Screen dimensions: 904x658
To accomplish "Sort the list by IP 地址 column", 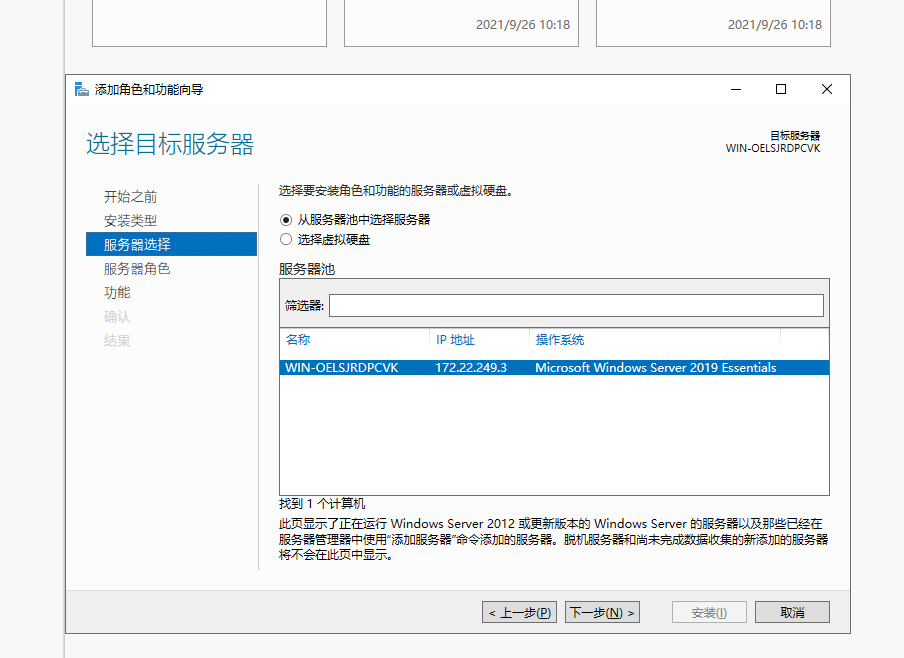I will pos(453,339).
